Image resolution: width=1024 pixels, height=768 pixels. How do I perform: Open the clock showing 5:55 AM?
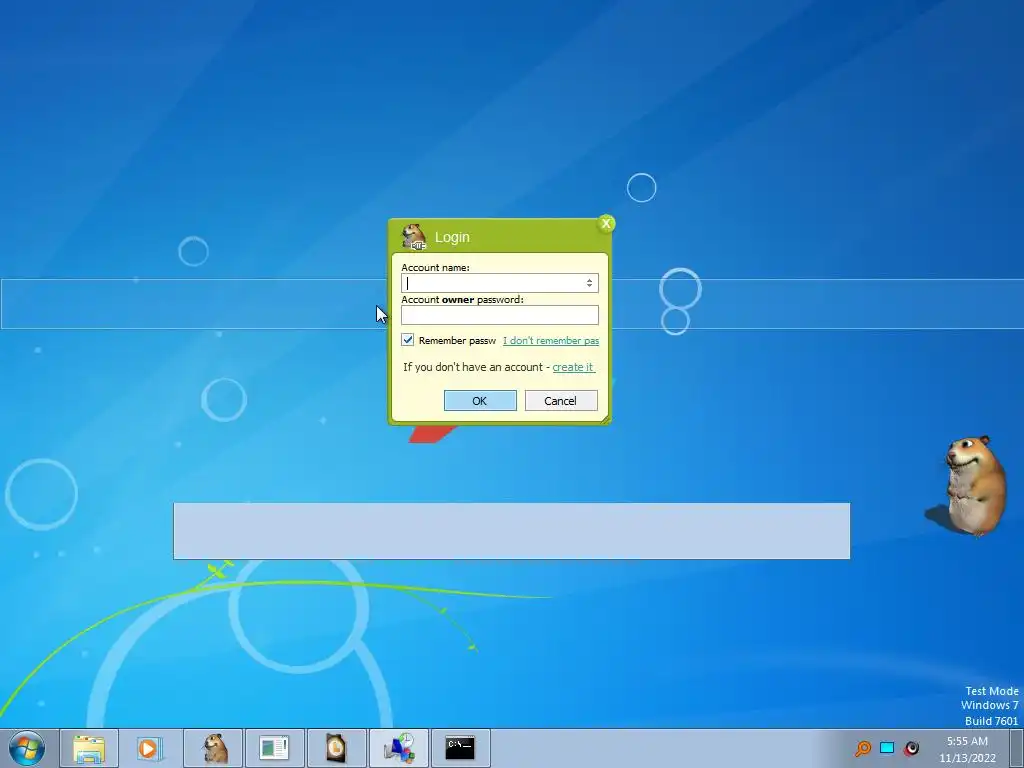coord(967,749)
